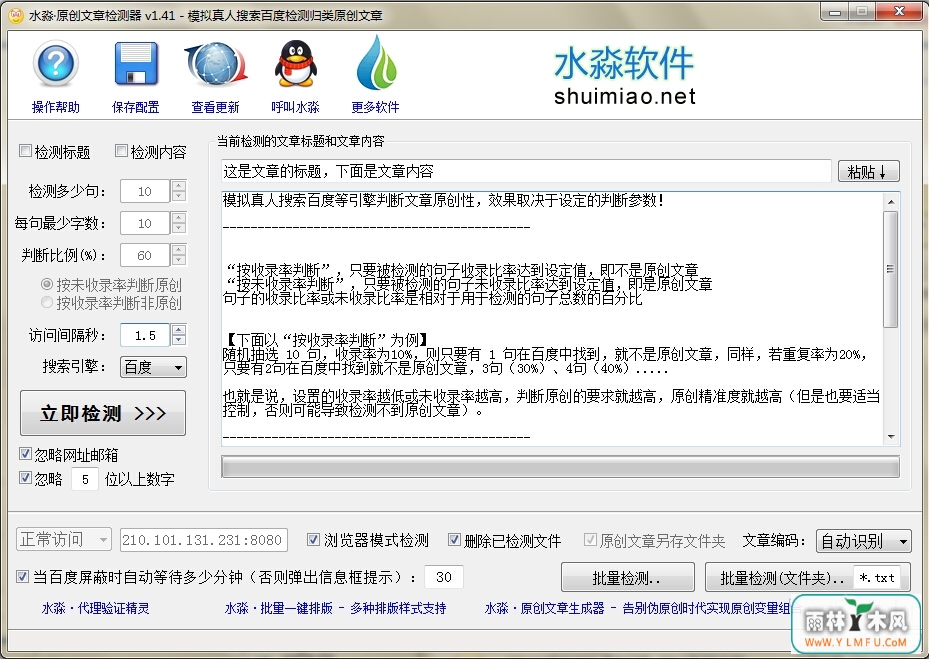
Task: Click the detection progress bar
Action: click(560, 466)
